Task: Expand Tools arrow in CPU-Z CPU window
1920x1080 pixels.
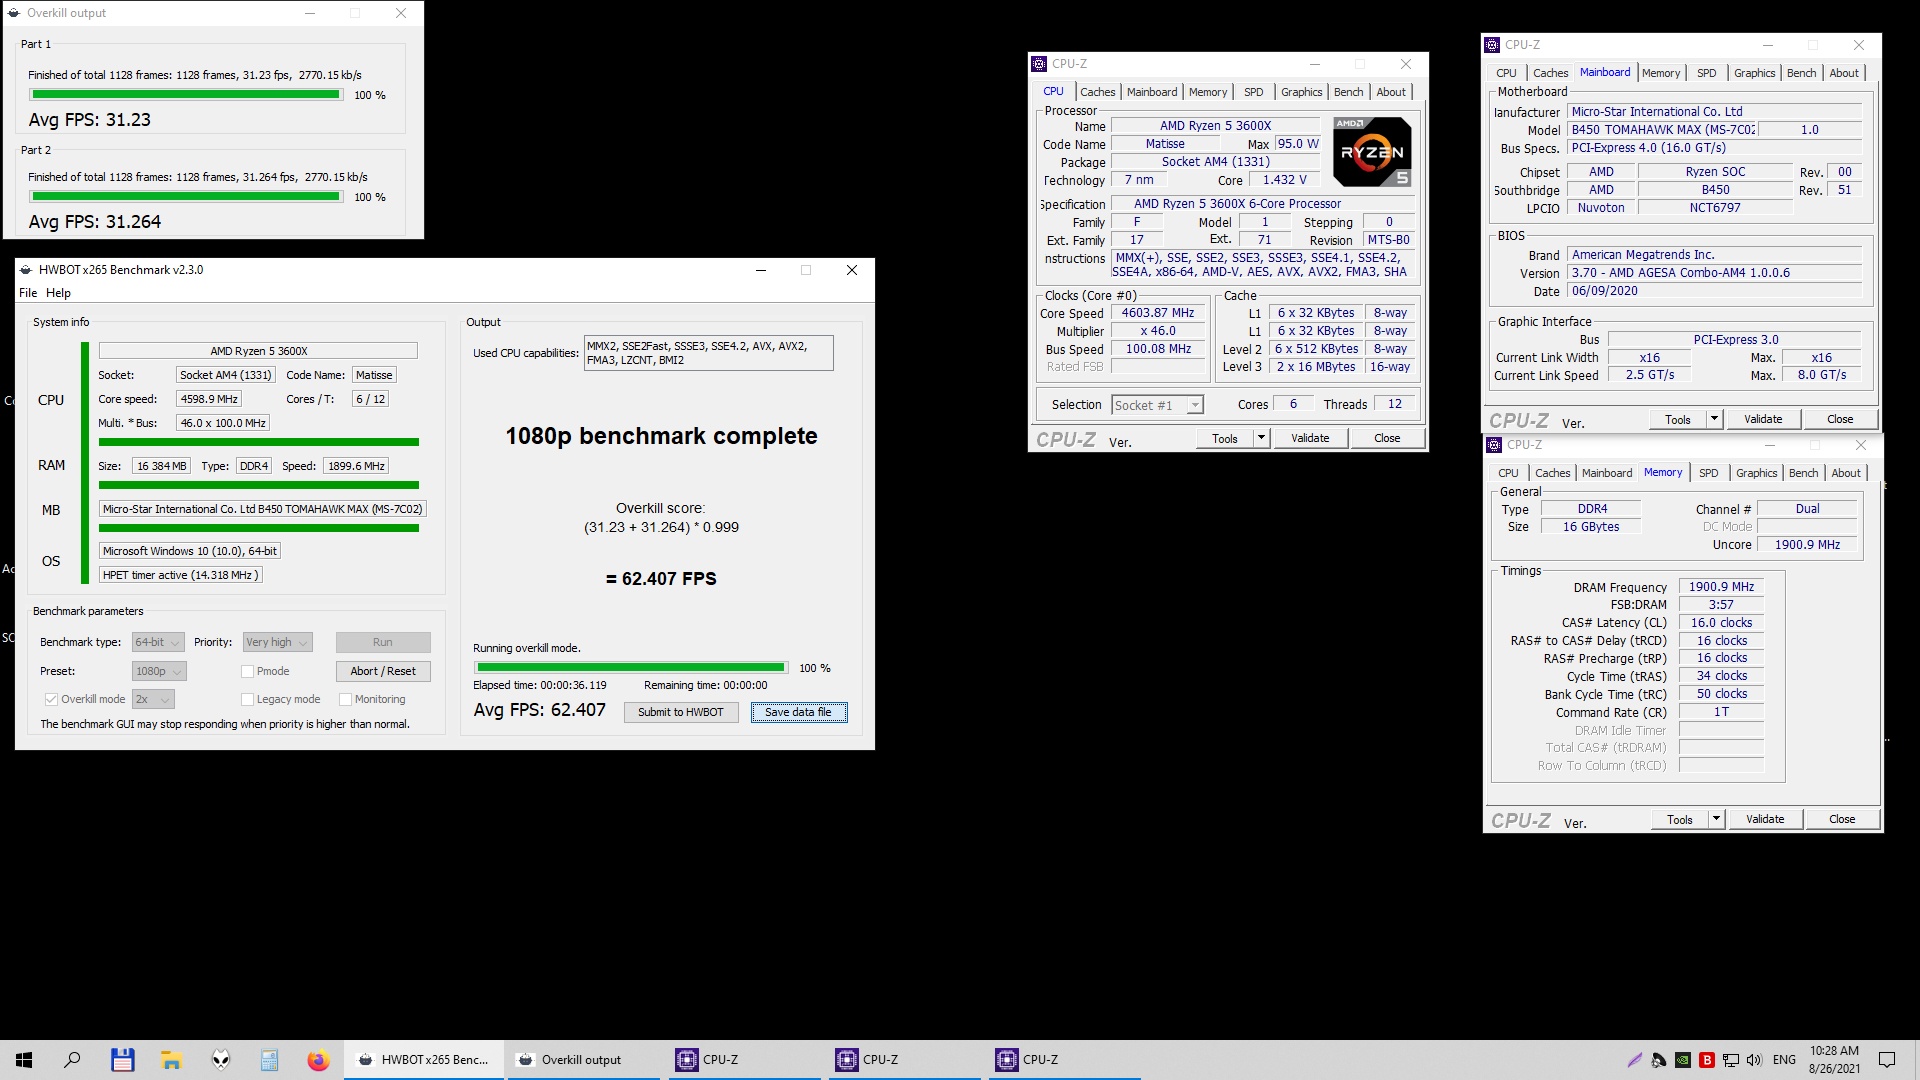Action: pyautogui.click(x=1261, y=438)
